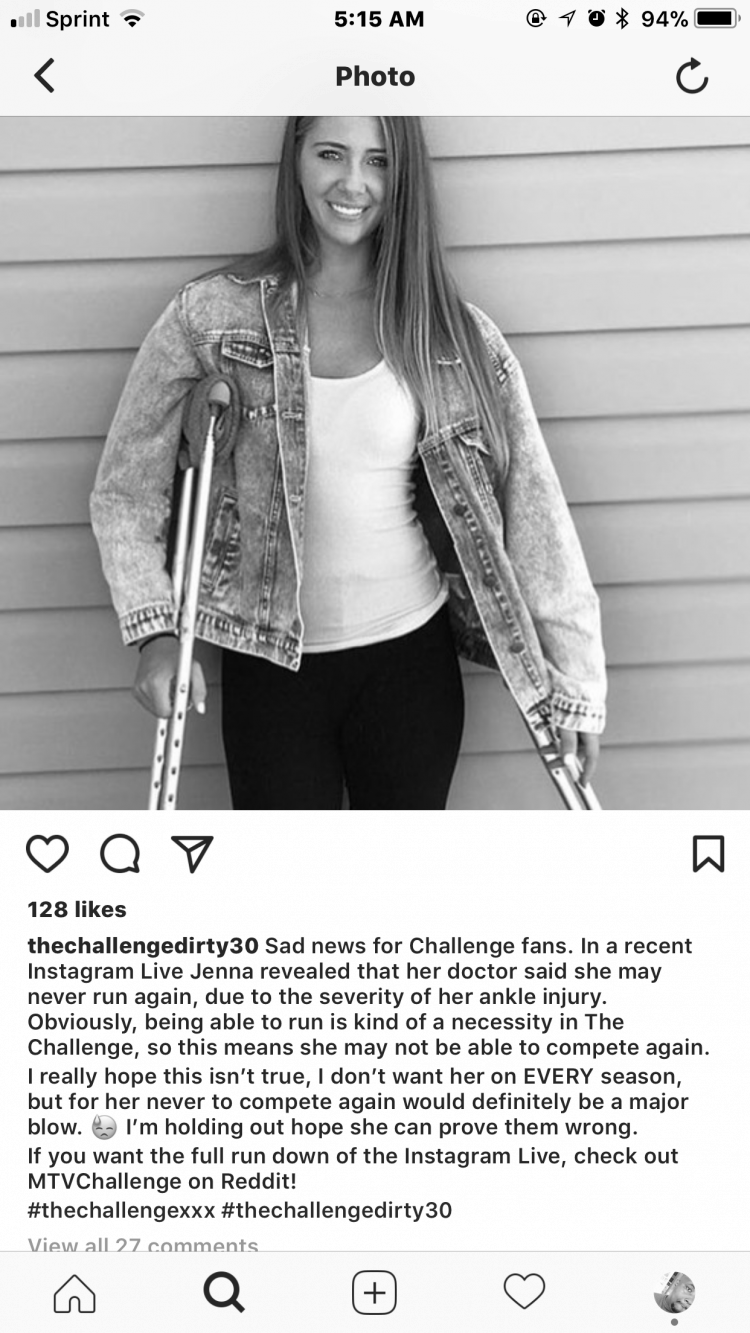The image size is (750, 1333).
Task: Tap the Photo title header
Action: (375, 76)
